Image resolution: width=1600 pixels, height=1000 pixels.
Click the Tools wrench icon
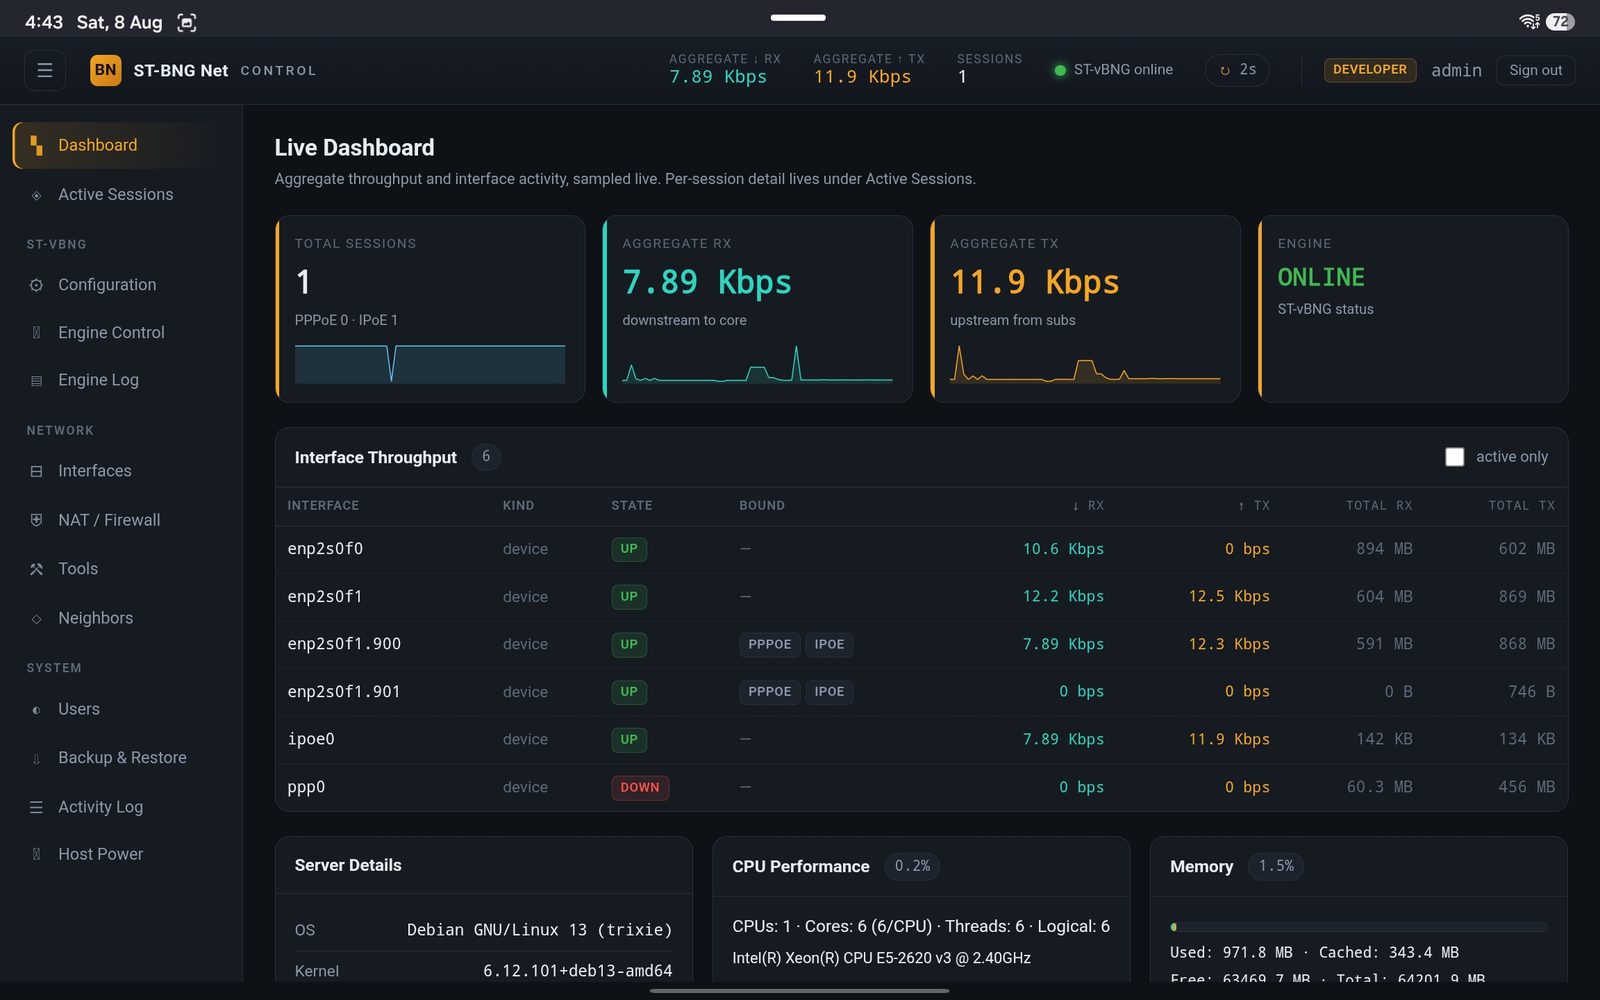tap(36, 569)
